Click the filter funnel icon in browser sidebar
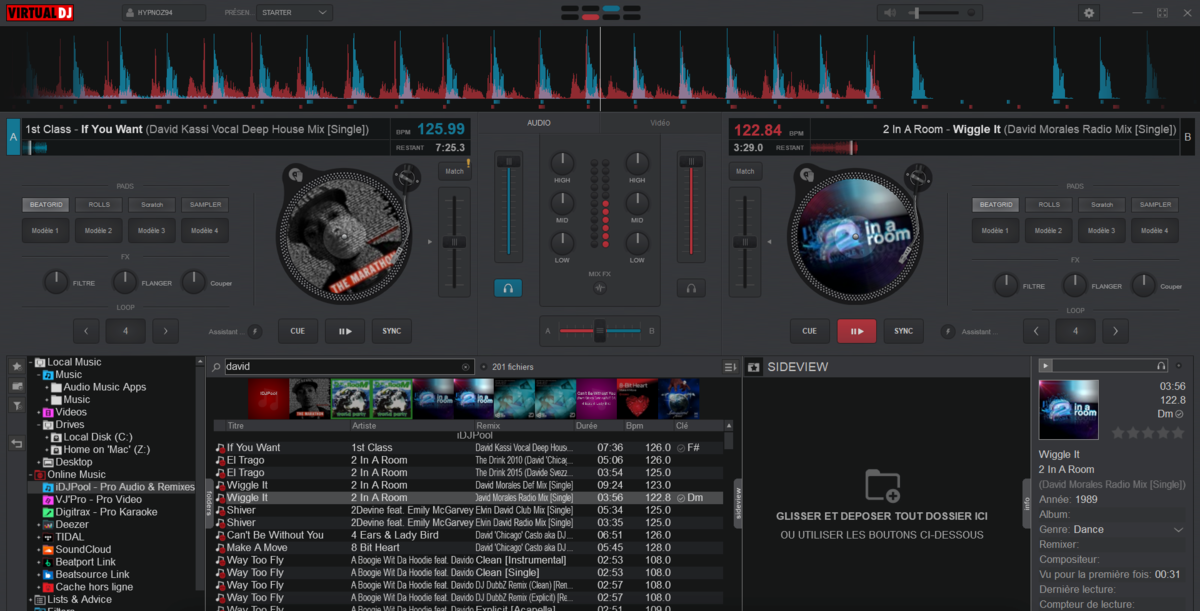Viewport: 1200px width, 611px height. [17, 405]
